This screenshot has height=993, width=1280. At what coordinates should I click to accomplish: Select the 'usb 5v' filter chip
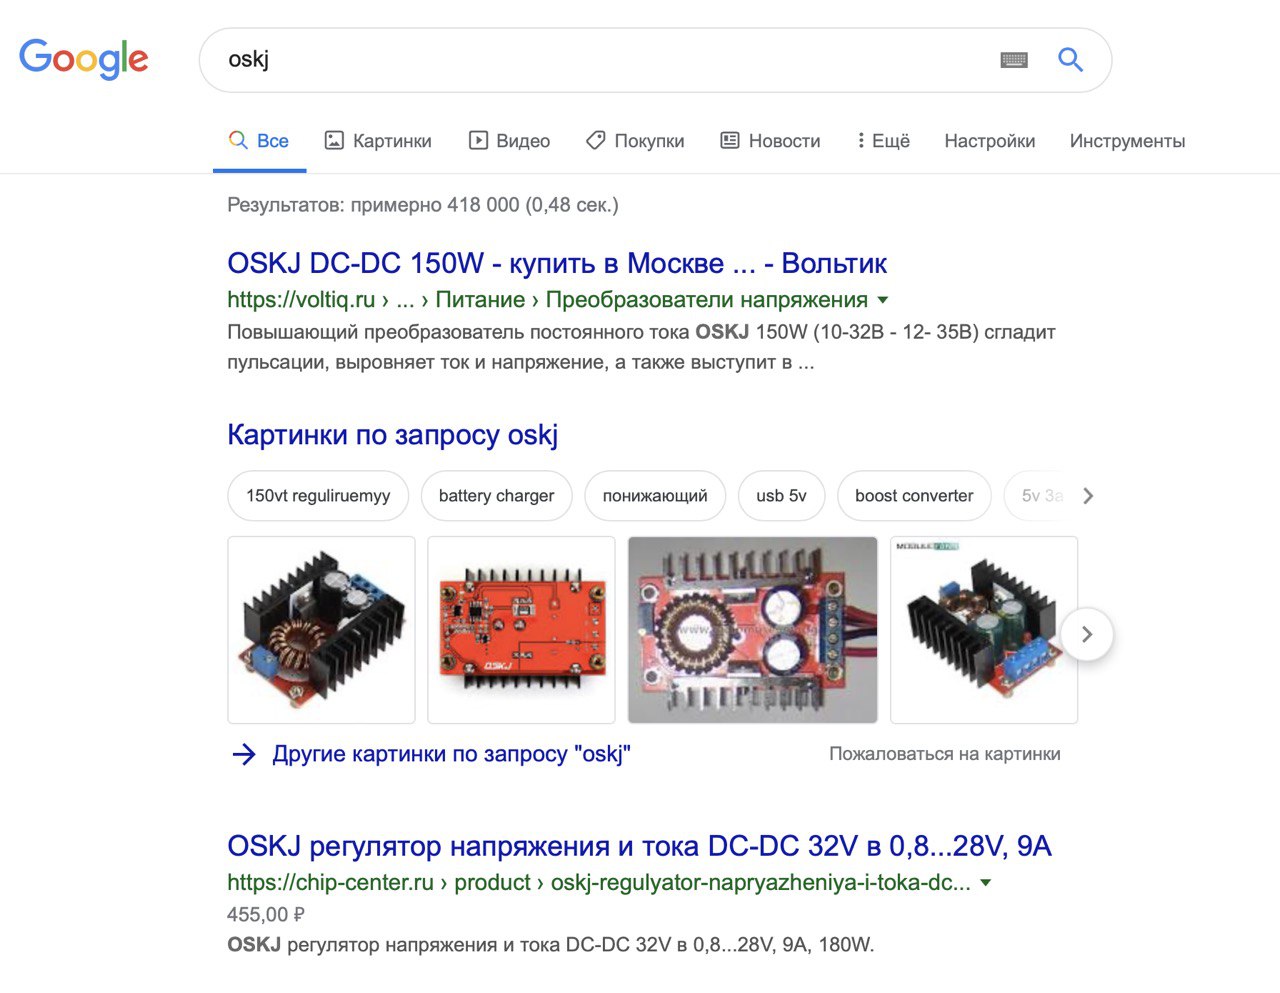pos(781,496)
